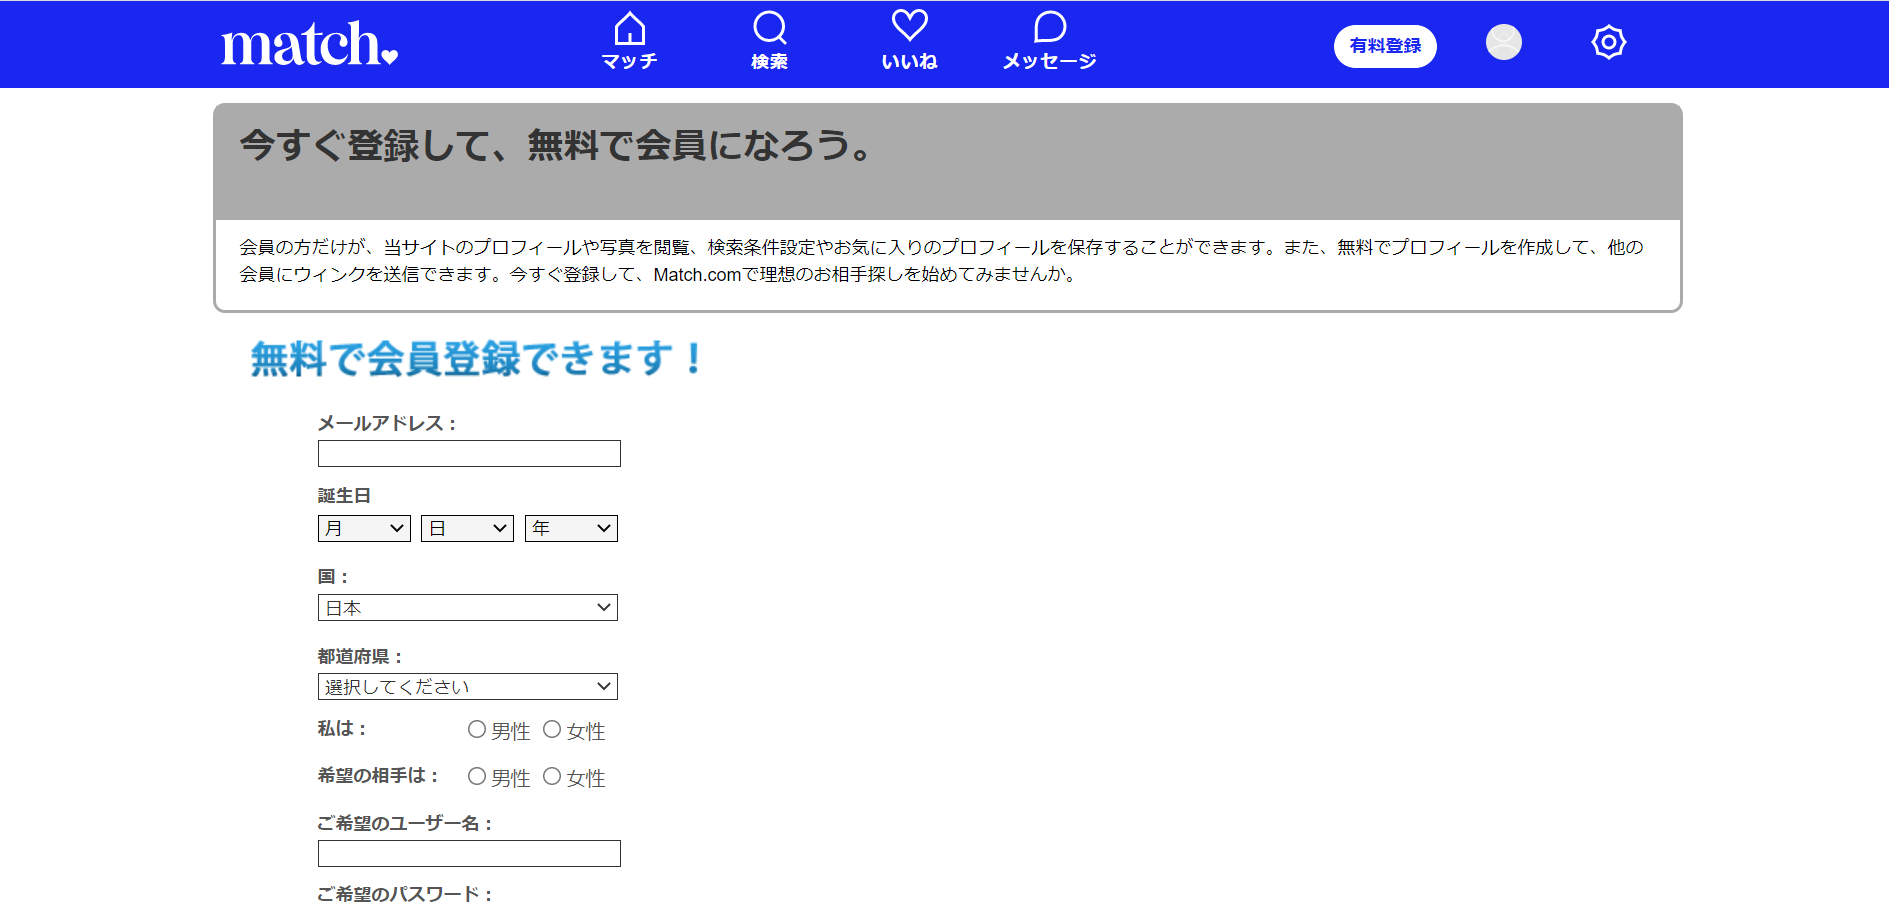Click the 有料登録 button

point(1385,46)
